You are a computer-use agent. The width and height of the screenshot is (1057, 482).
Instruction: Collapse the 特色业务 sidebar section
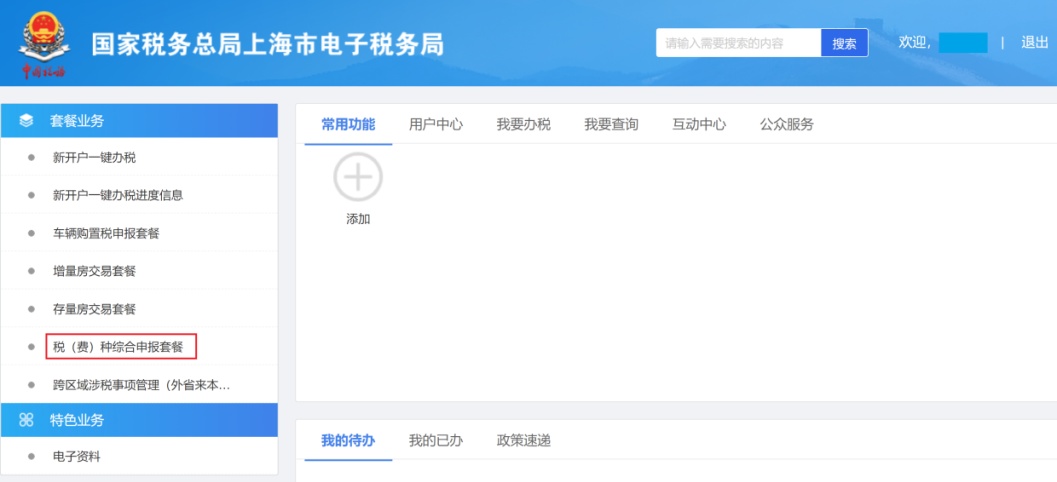140,421
